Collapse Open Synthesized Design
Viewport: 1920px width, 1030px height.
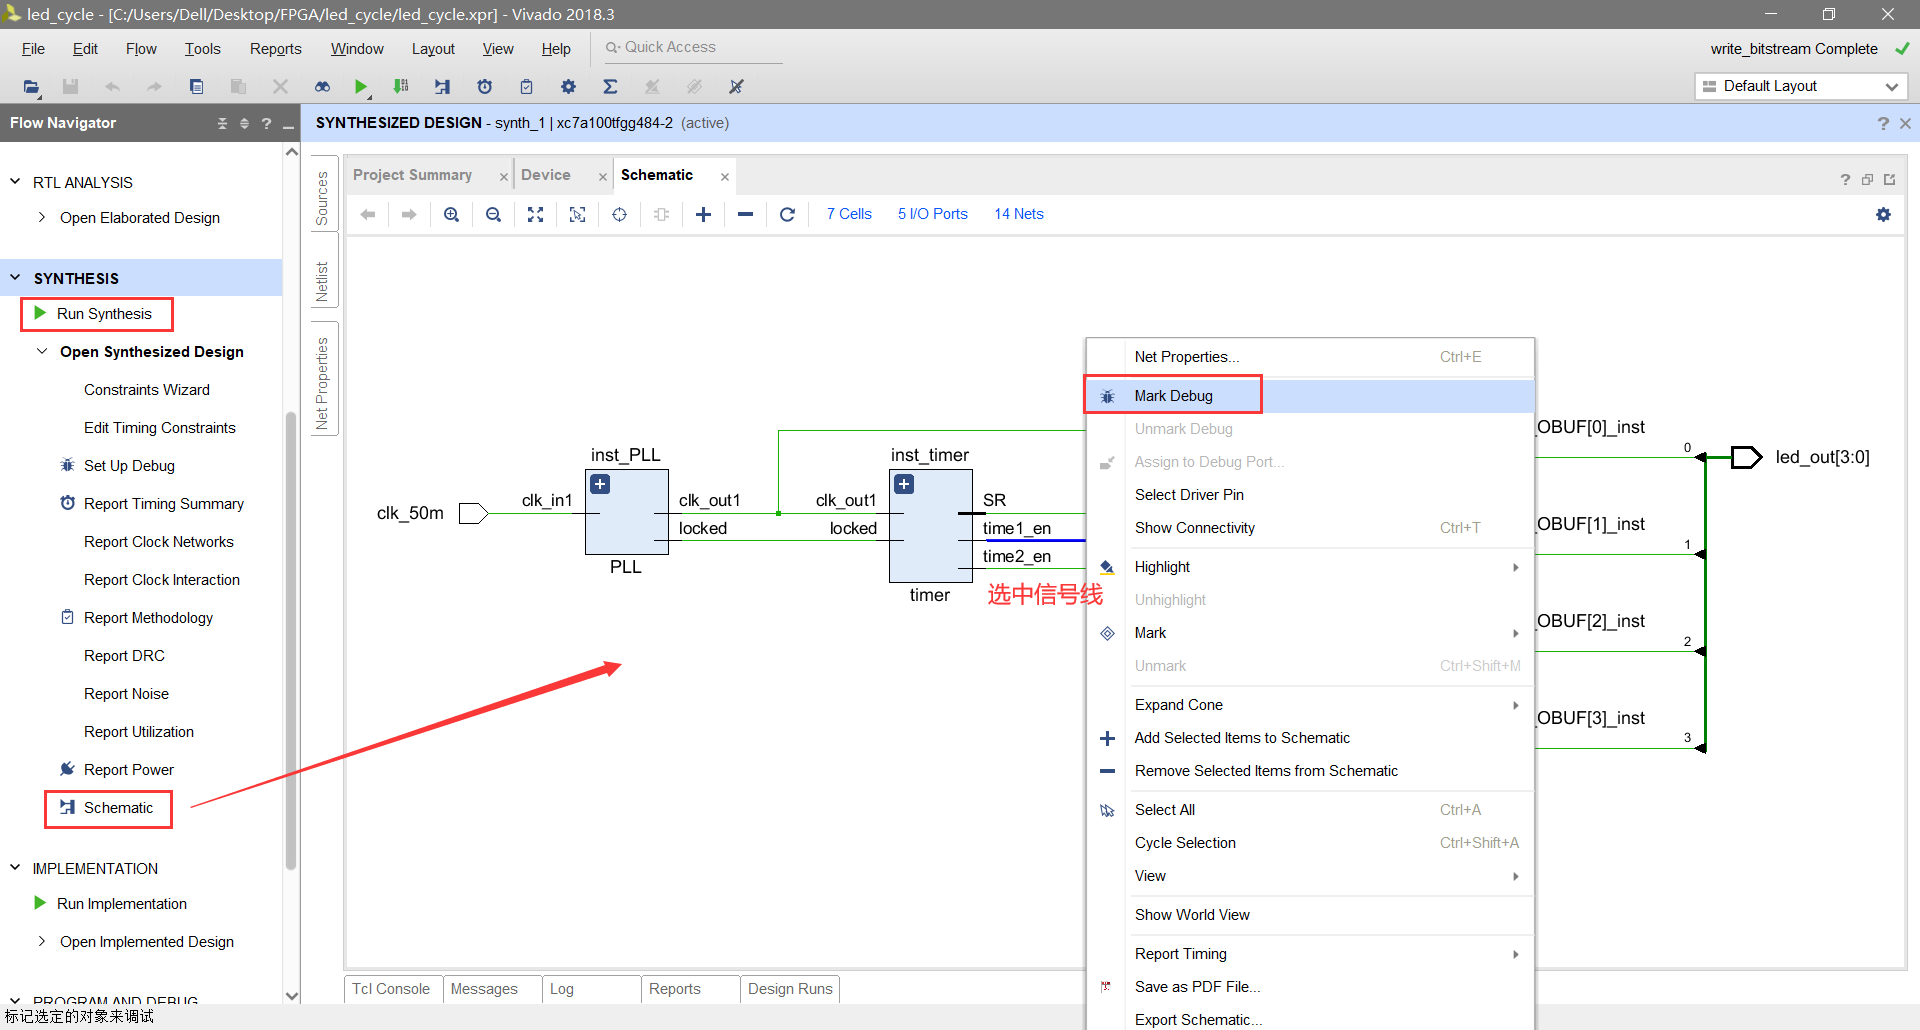41,351
